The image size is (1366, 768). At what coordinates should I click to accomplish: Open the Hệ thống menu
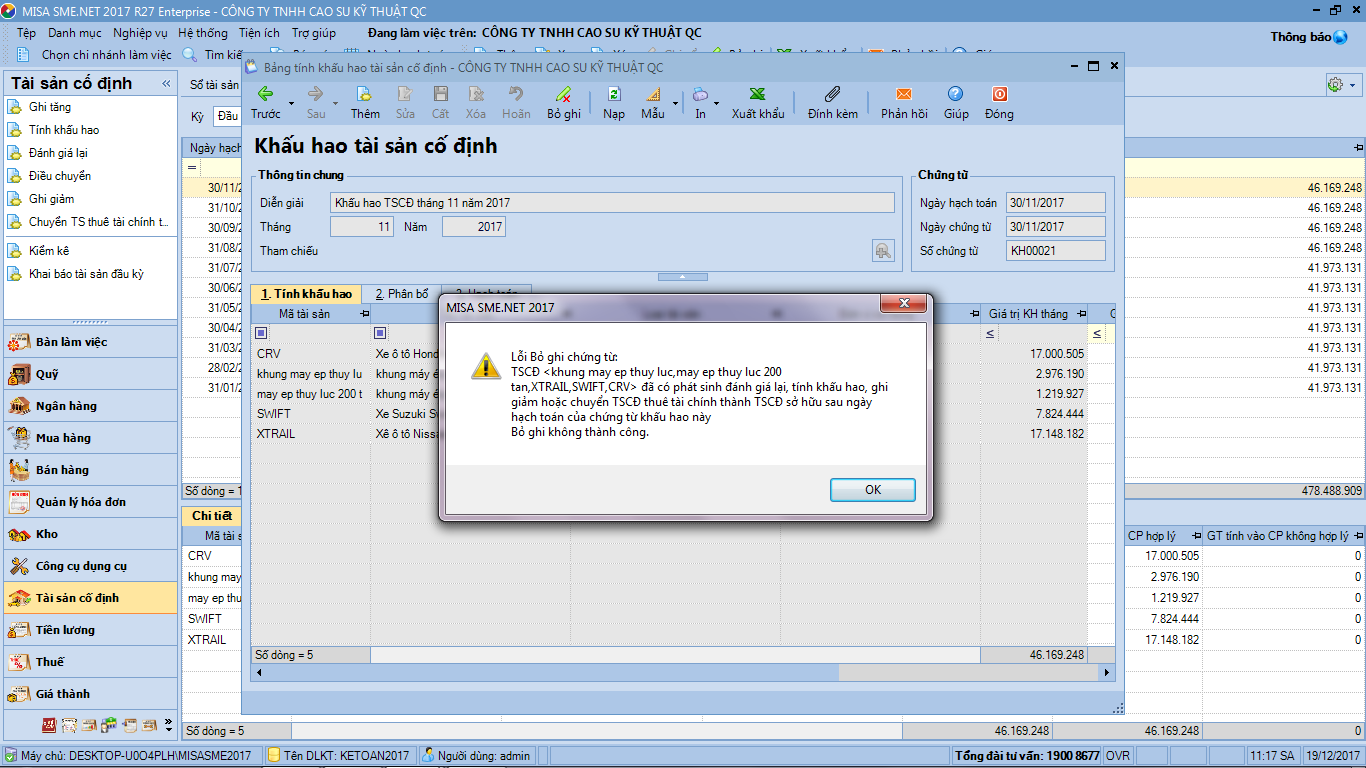click(x=203, y=33)
